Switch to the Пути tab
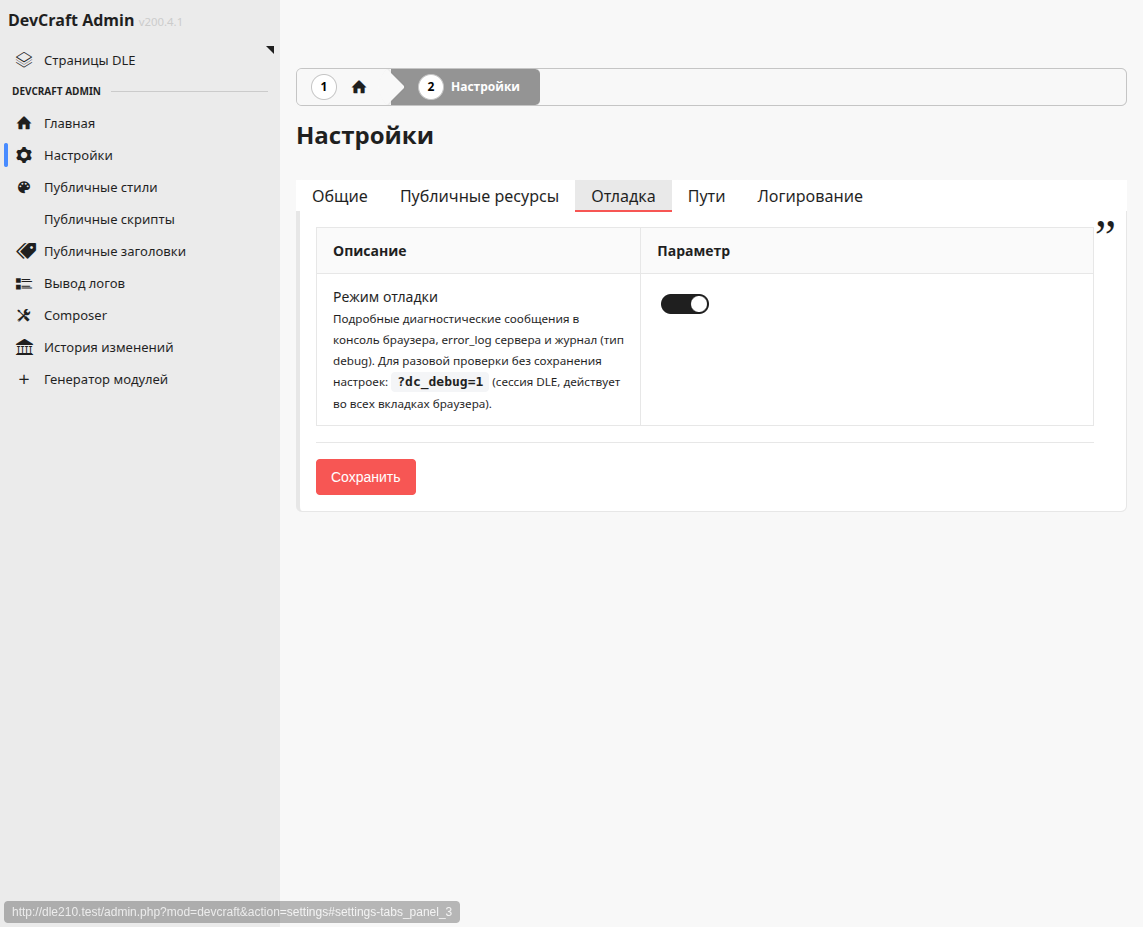Viewport: 1143px width, 927px height. [706, 196]
